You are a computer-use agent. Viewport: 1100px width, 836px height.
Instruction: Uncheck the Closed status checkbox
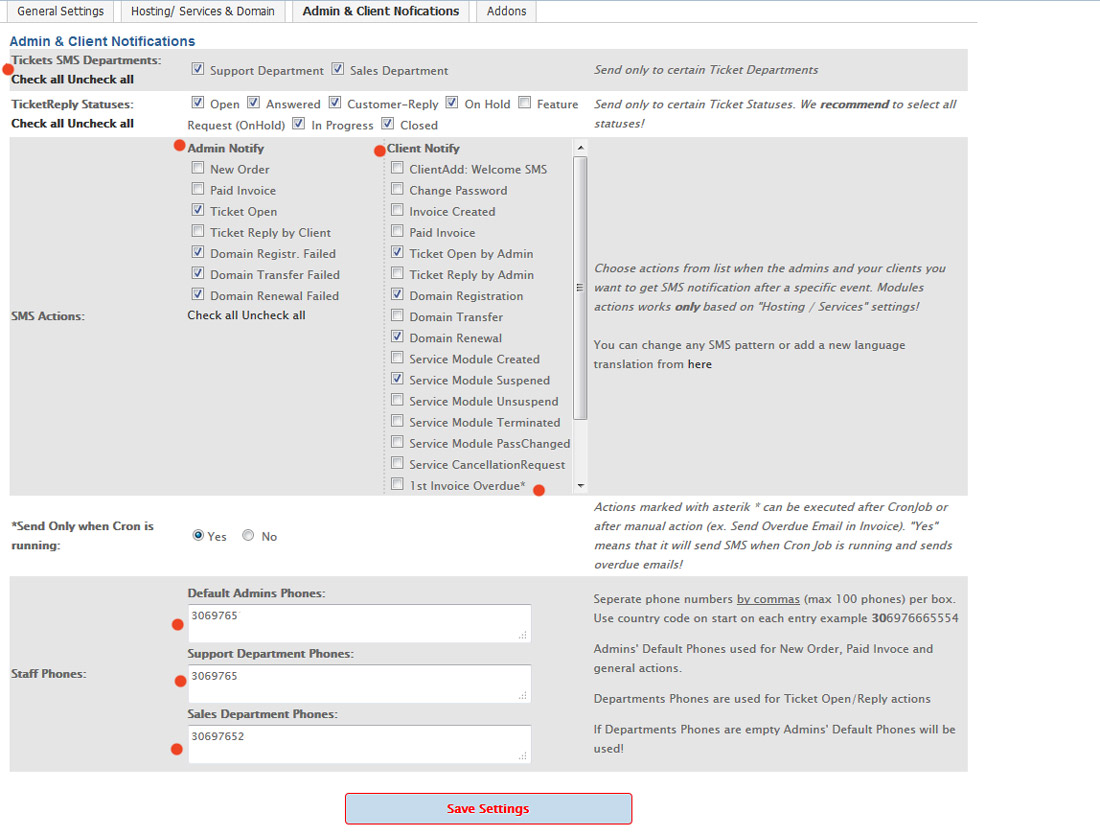point(388,123)
